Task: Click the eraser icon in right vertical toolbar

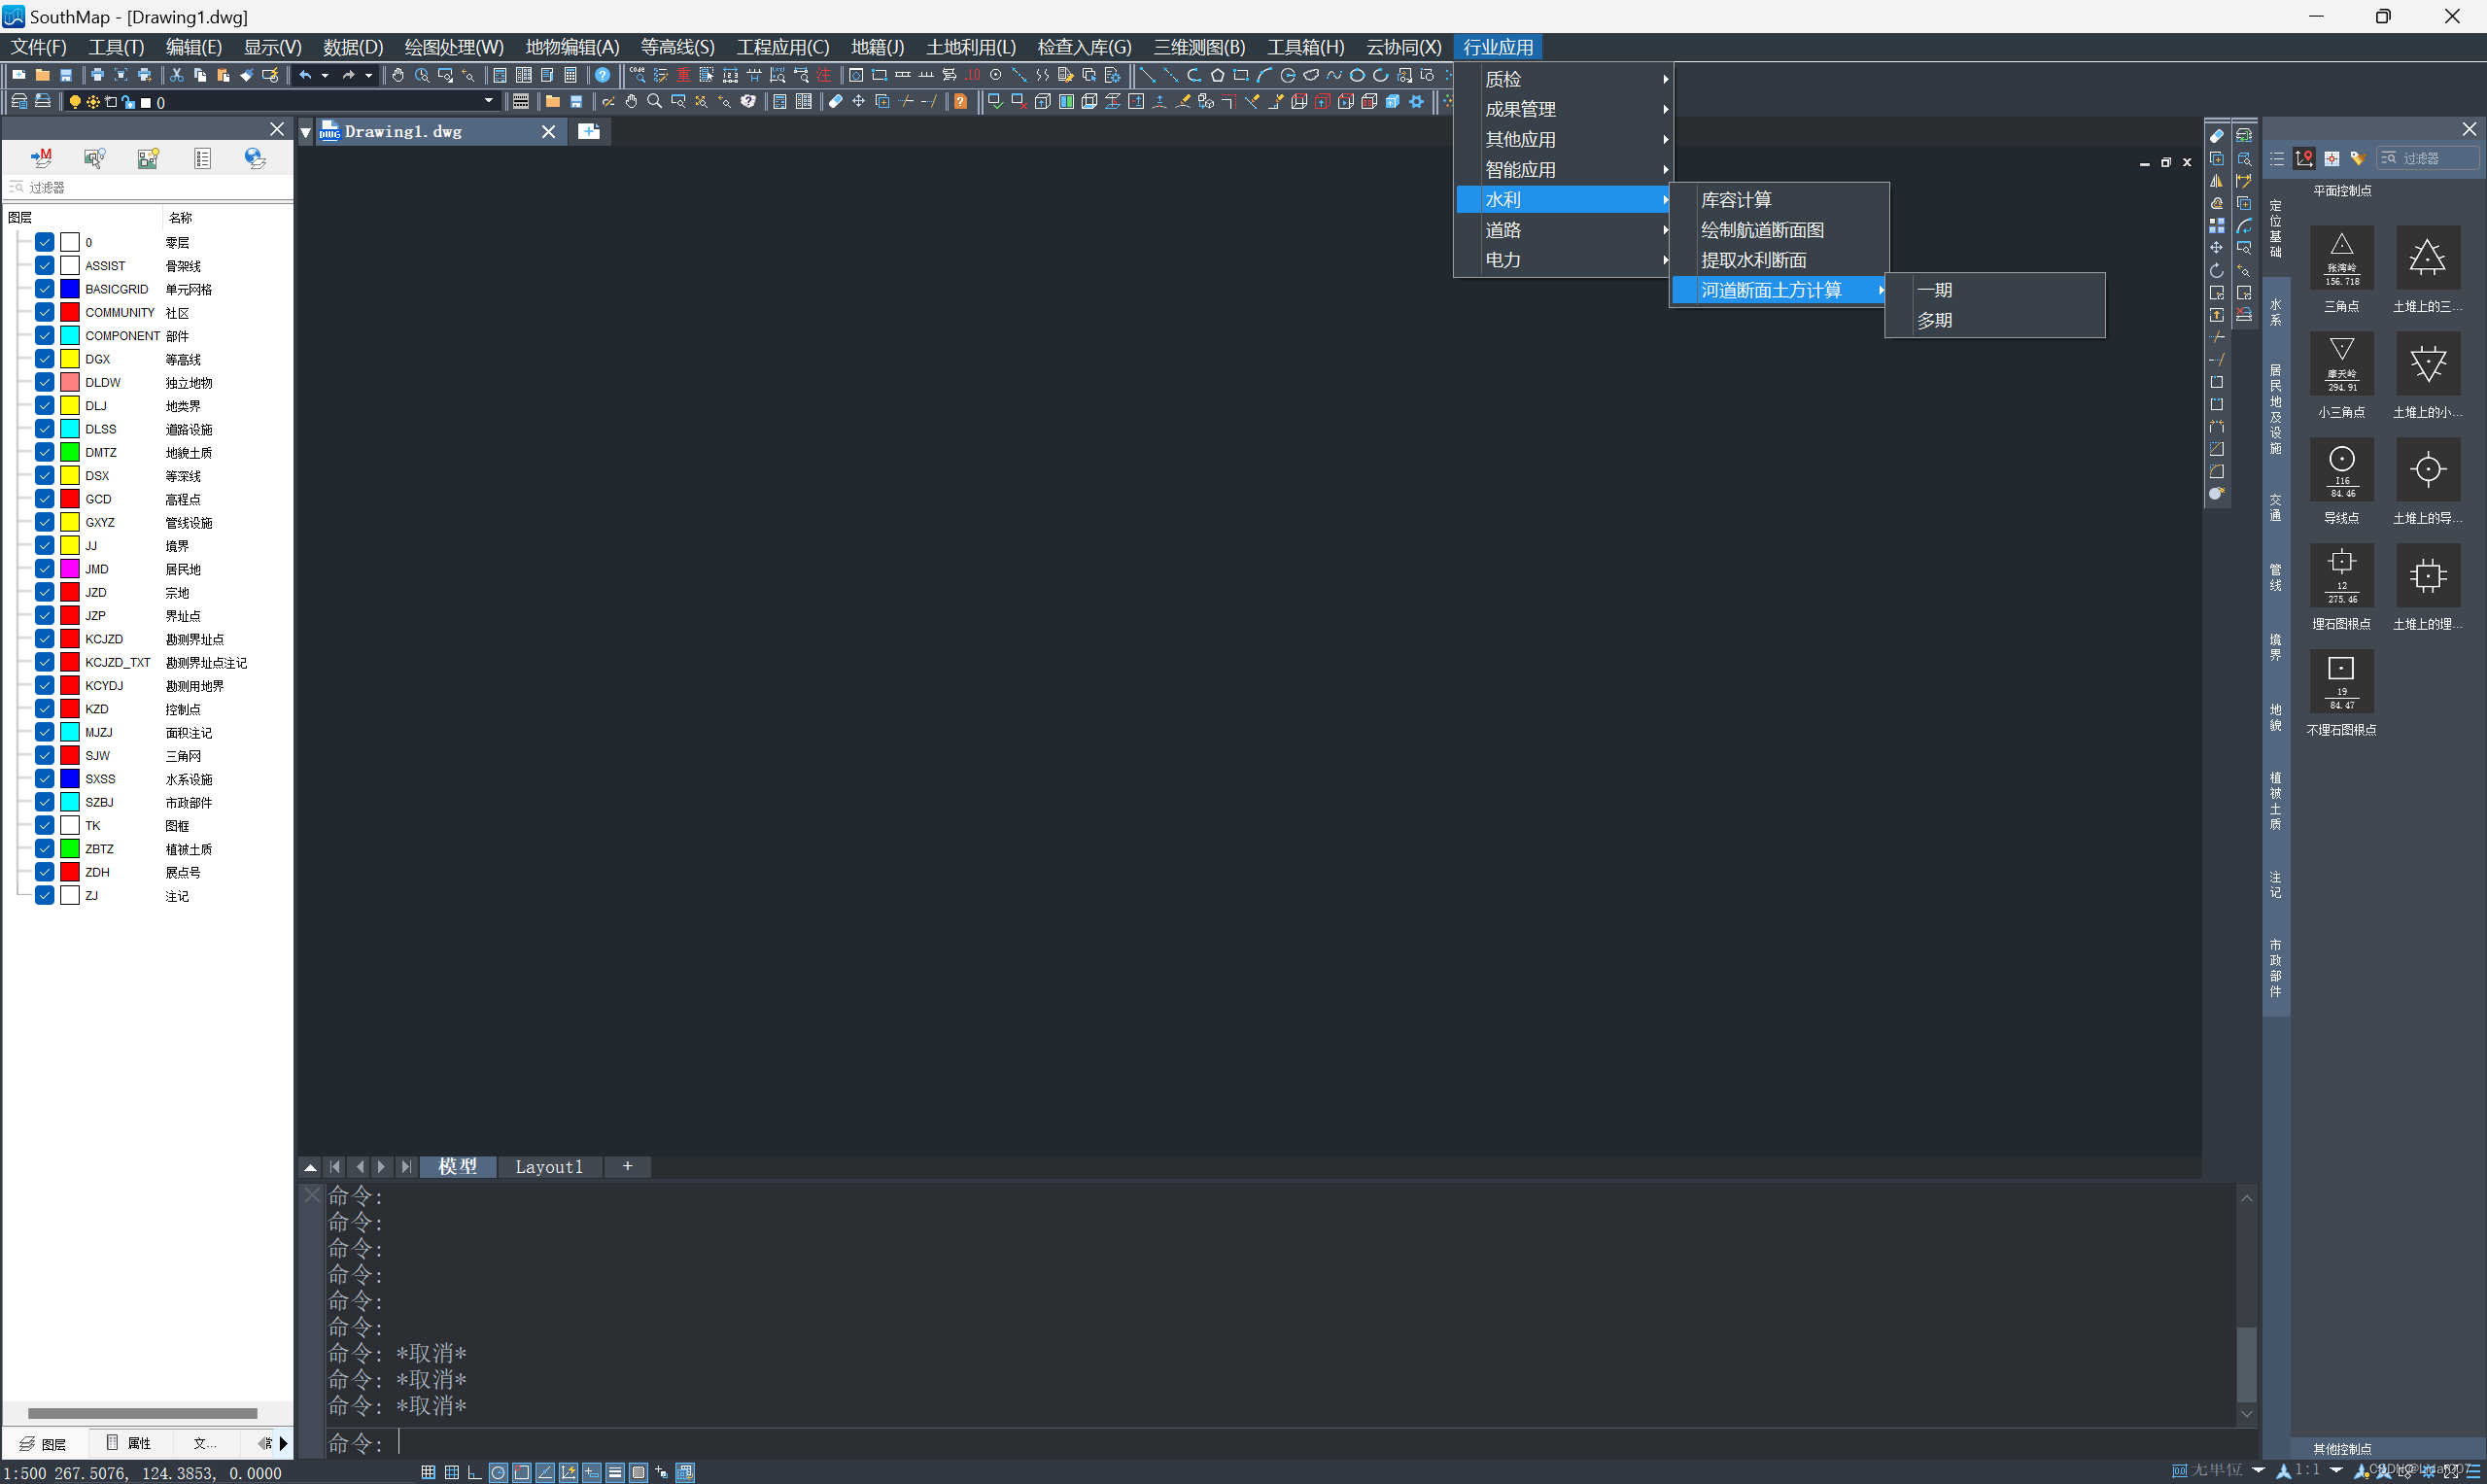Action: tap(2217, 136)
